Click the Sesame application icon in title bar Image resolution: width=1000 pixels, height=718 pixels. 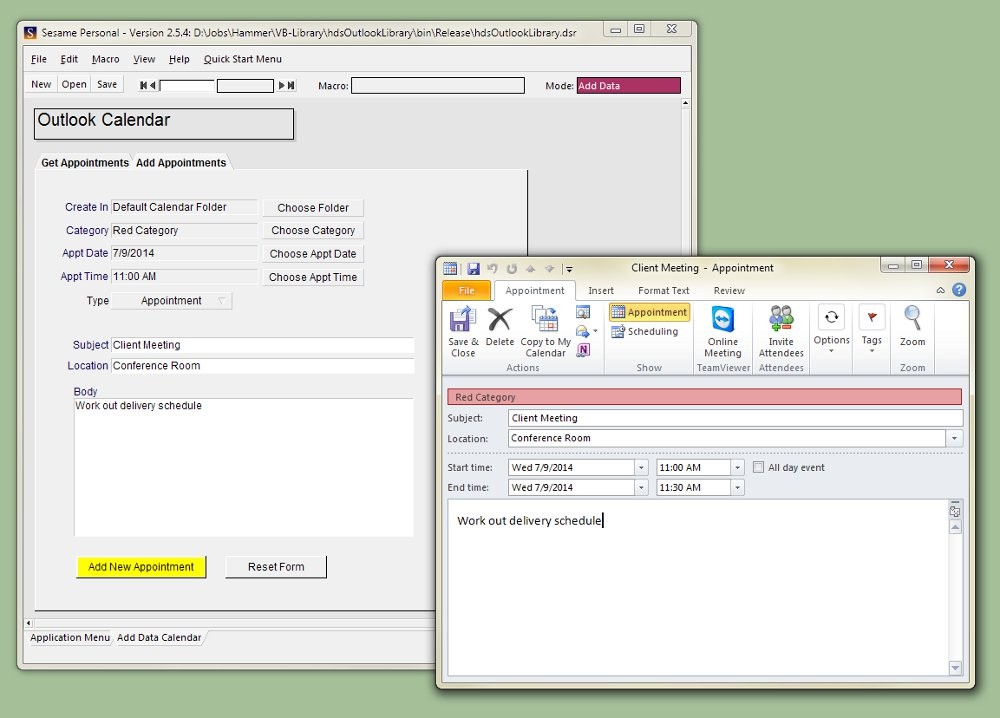(x=30, y=32)
